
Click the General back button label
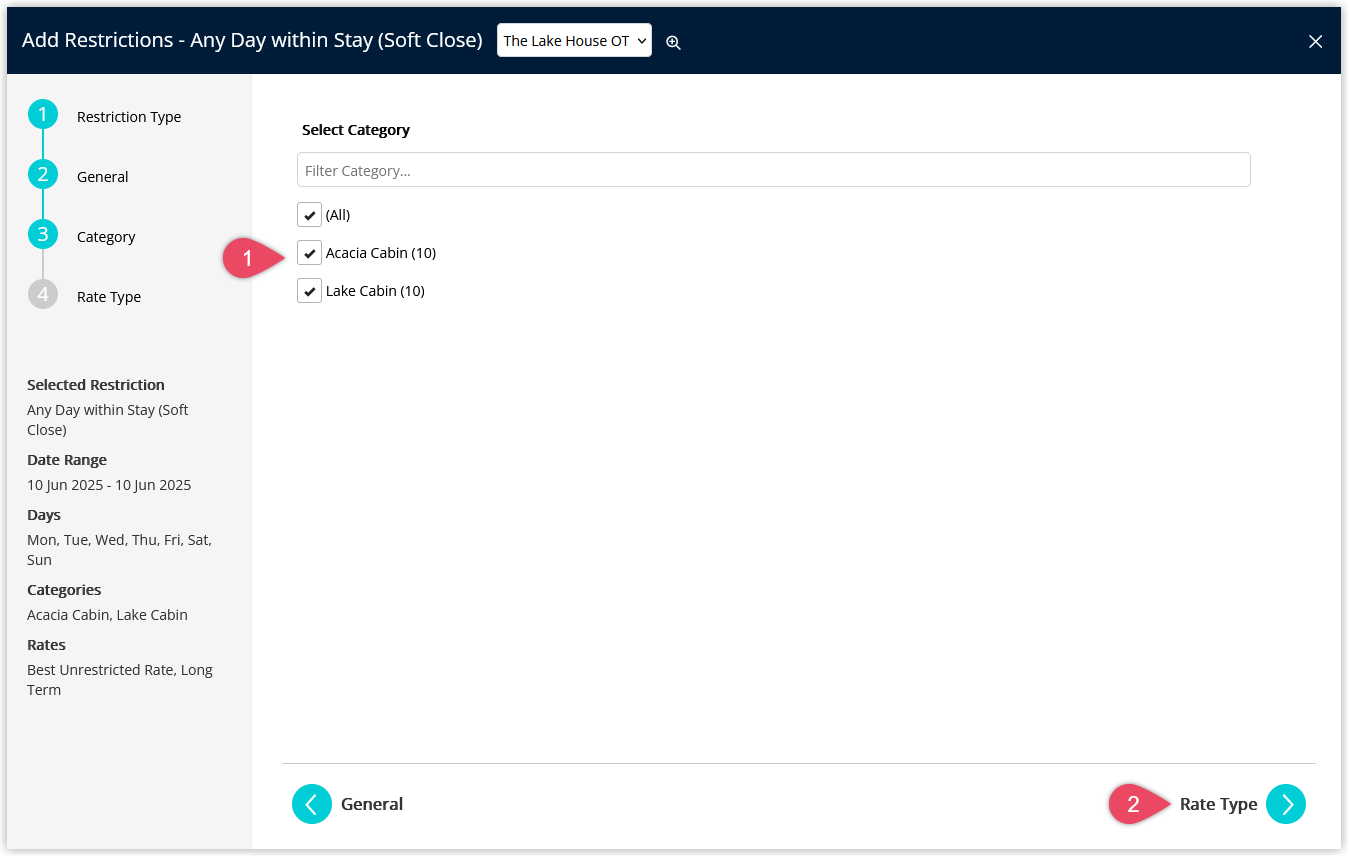coord(372,804)
